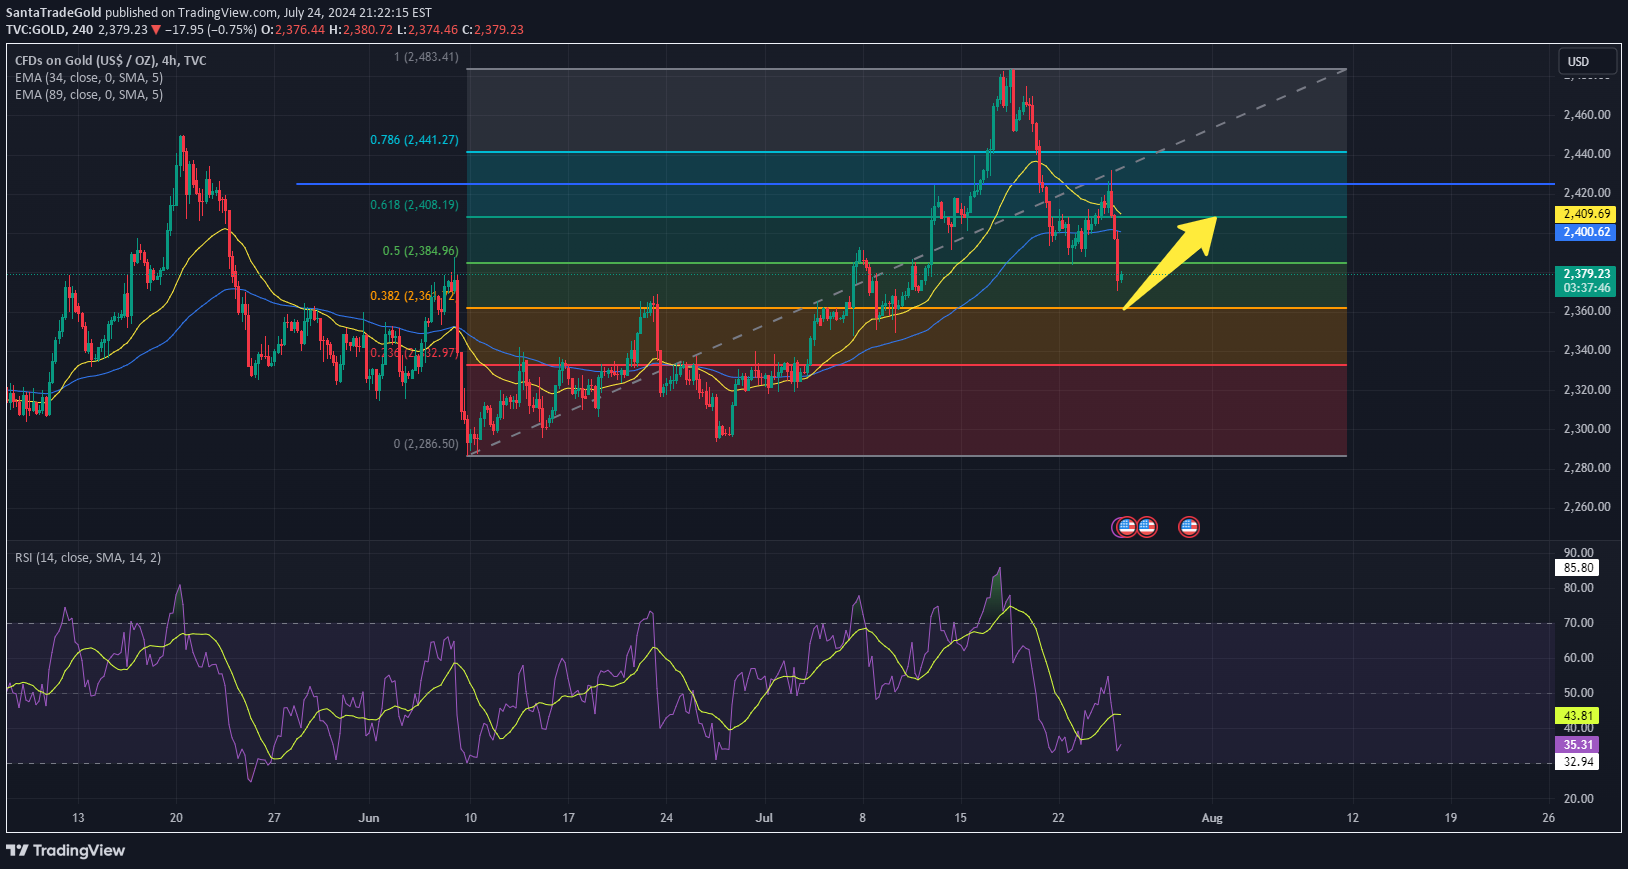
Task: Click the 15 label on the date axis
Action: 960,818
